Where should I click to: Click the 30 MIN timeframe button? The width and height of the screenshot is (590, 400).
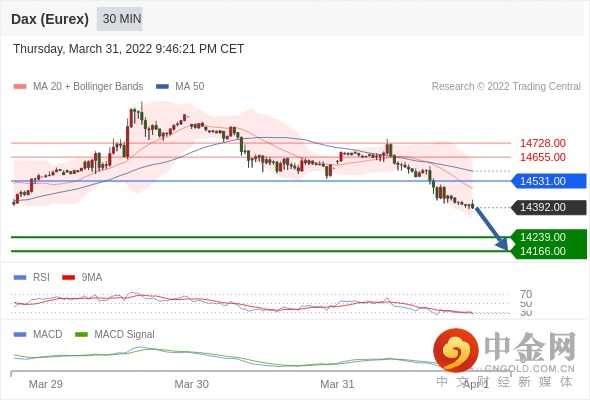click(x=120, y=19)
